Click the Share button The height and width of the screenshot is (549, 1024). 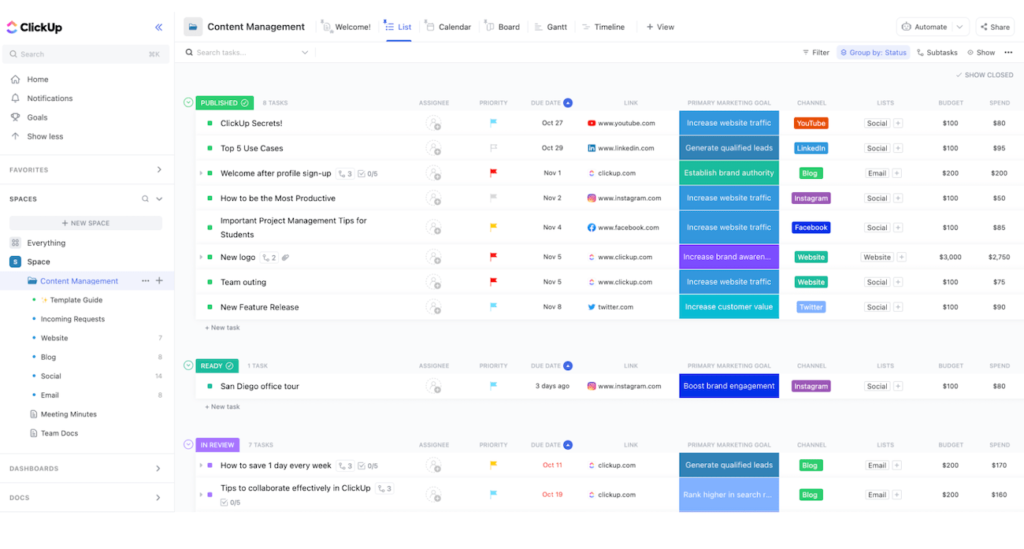pyautogui.click(x=995, y=27)
